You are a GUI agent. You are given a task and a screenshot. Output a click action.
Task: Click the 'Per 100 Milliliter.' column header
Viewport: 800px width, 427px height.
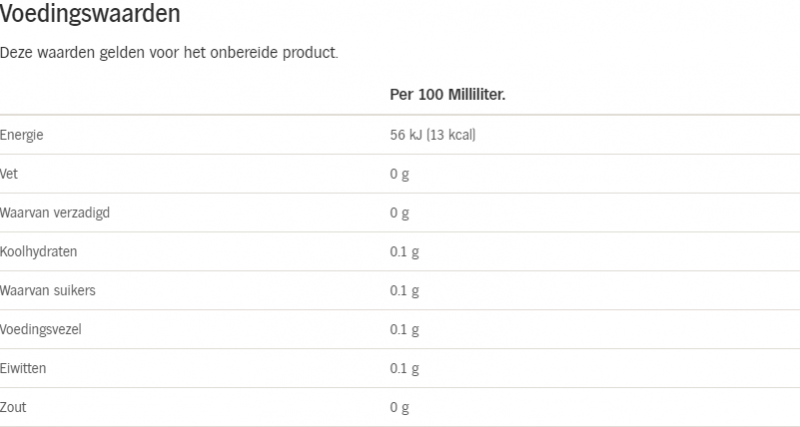[447, 94]
